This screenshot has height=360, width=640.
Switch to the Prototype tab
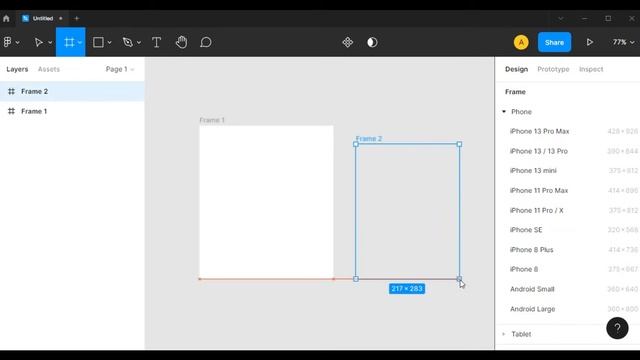point(553,69)
